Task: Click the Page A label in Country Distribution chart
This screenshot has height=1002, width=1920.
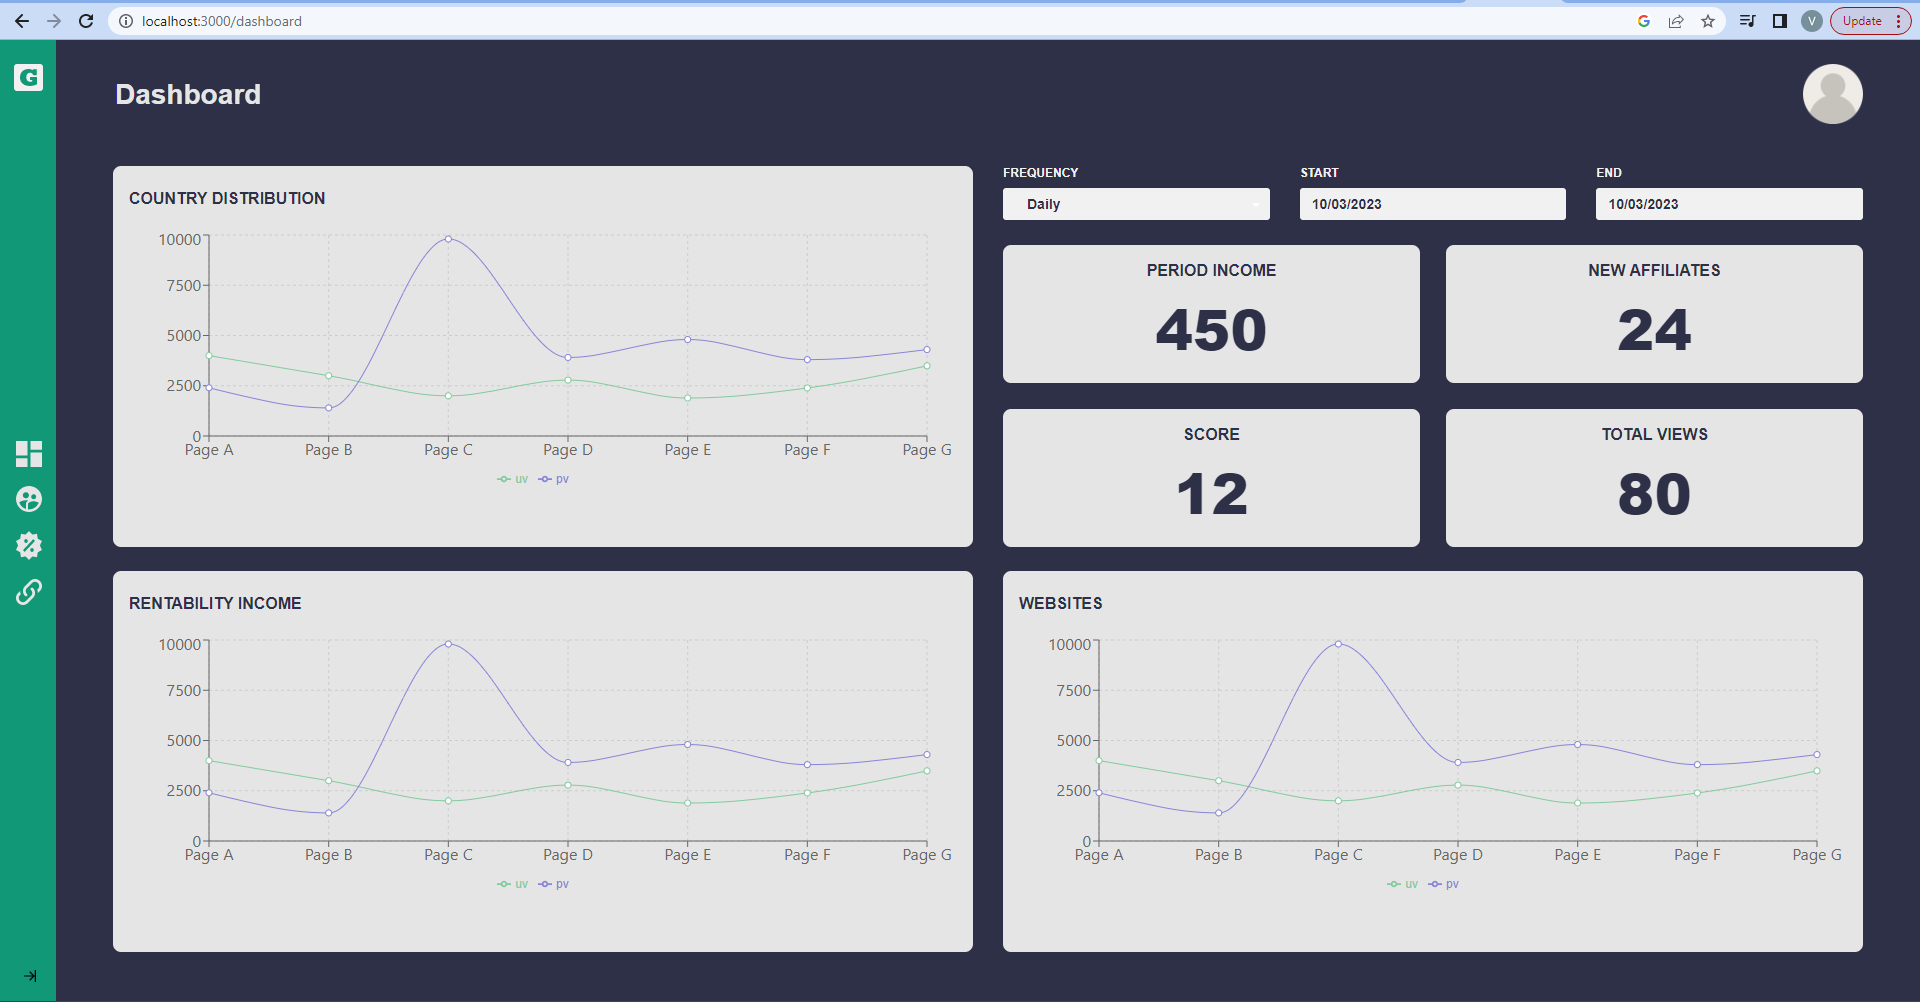Action: (209, 450)
